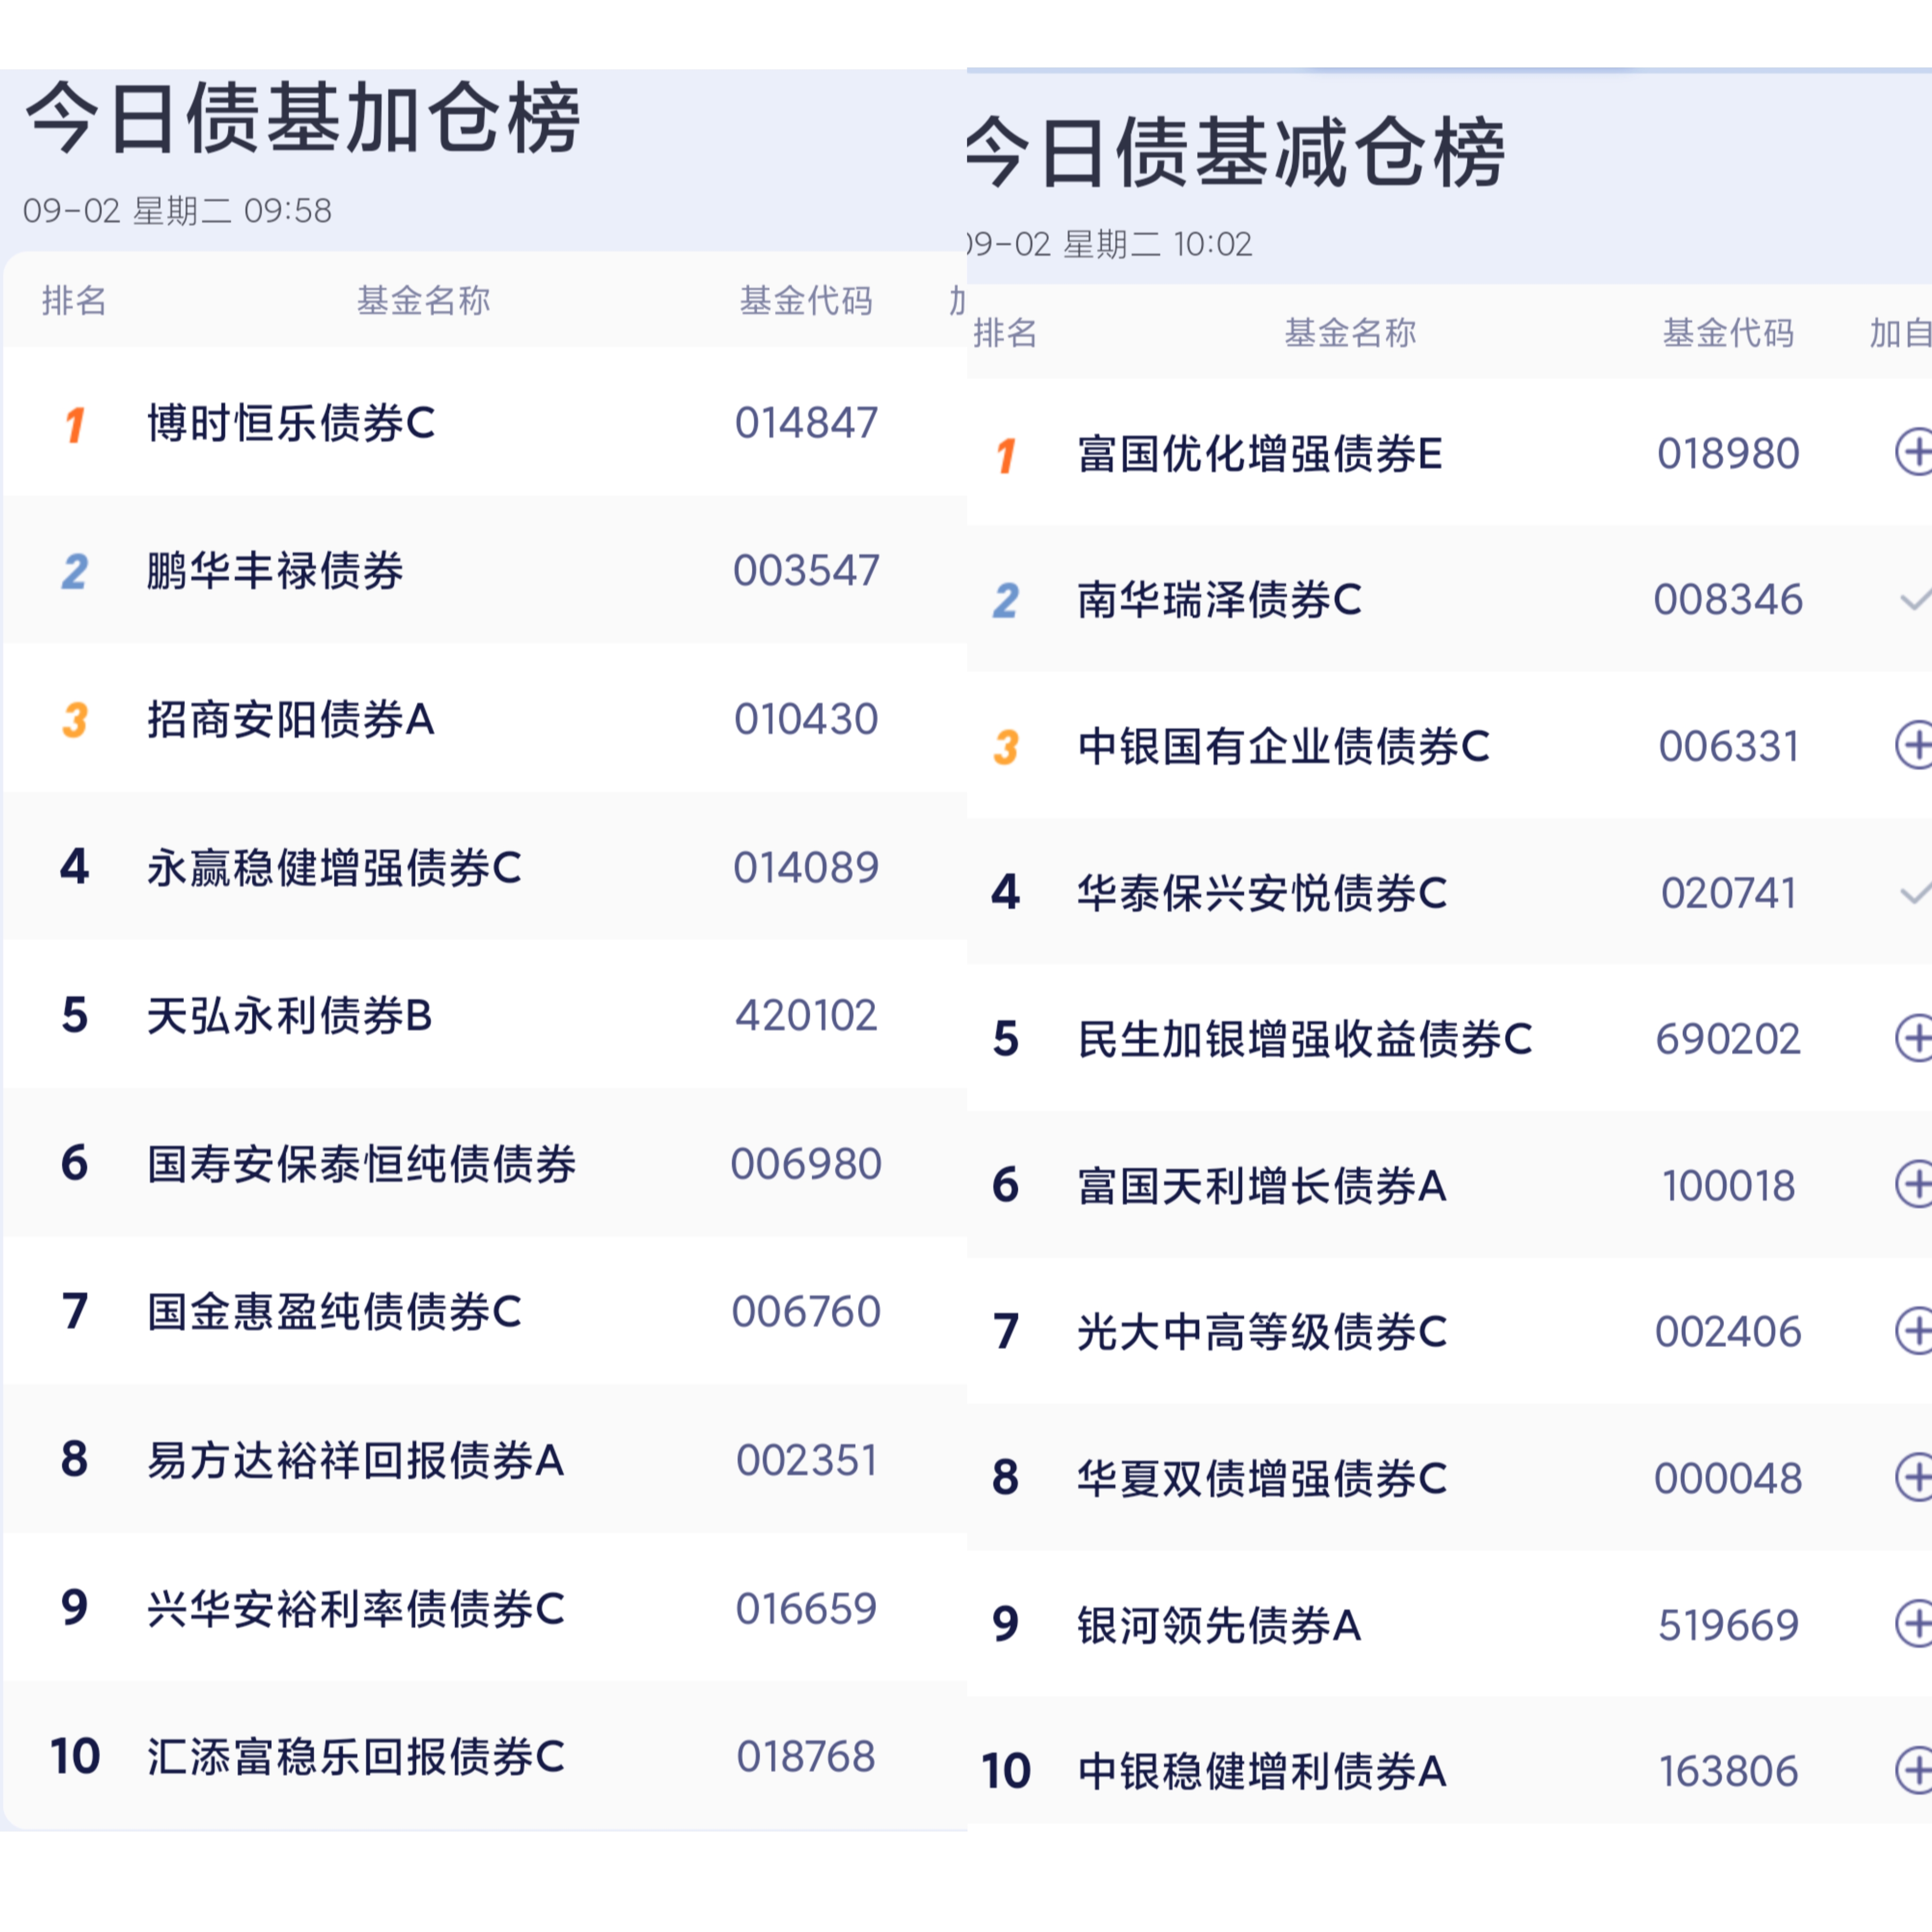Screen dimensions: 1932x1932
Task: Open fund 鹏华丰禄债券
Action: (x=275, y=571)
